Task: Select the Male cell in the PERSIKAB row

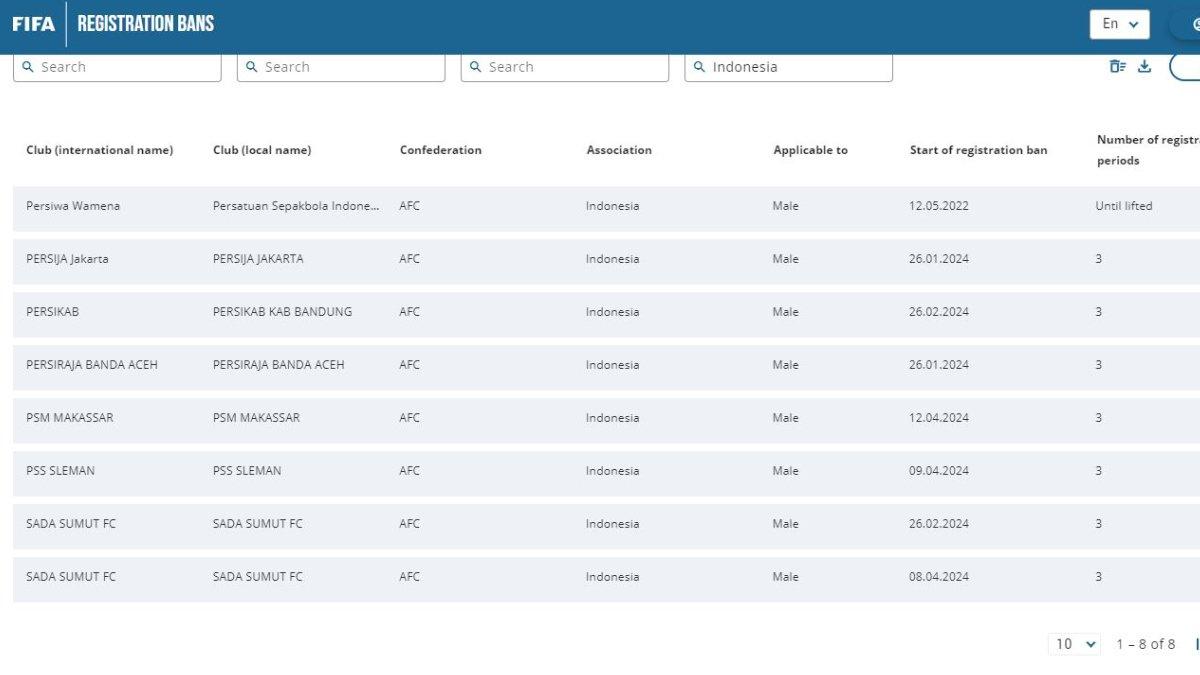Action: (x=786, y=312)
